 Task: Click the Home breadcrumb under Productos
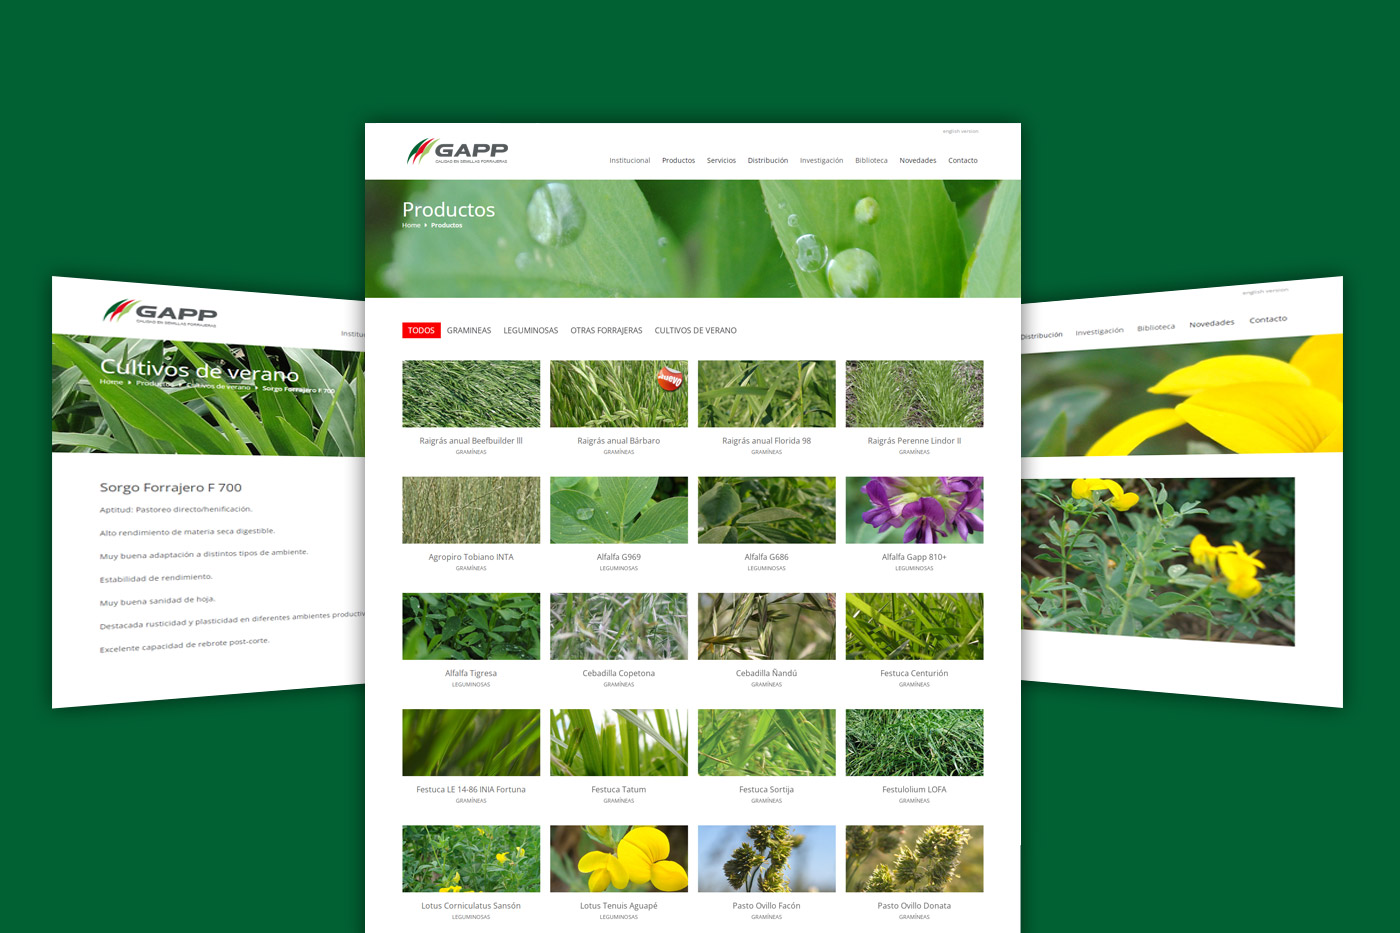[411, 226]
